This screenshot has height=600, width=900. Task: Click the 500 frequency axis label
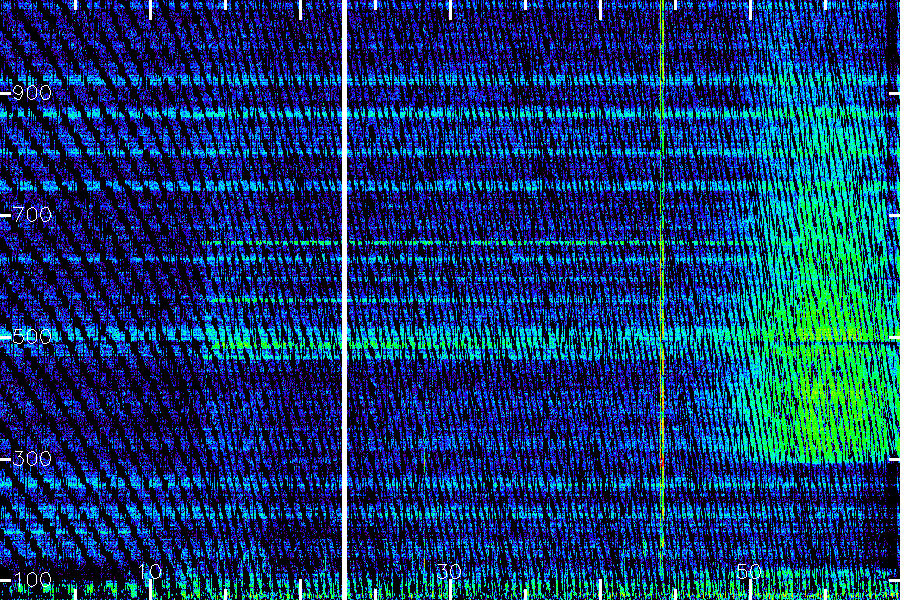[32, 336]
